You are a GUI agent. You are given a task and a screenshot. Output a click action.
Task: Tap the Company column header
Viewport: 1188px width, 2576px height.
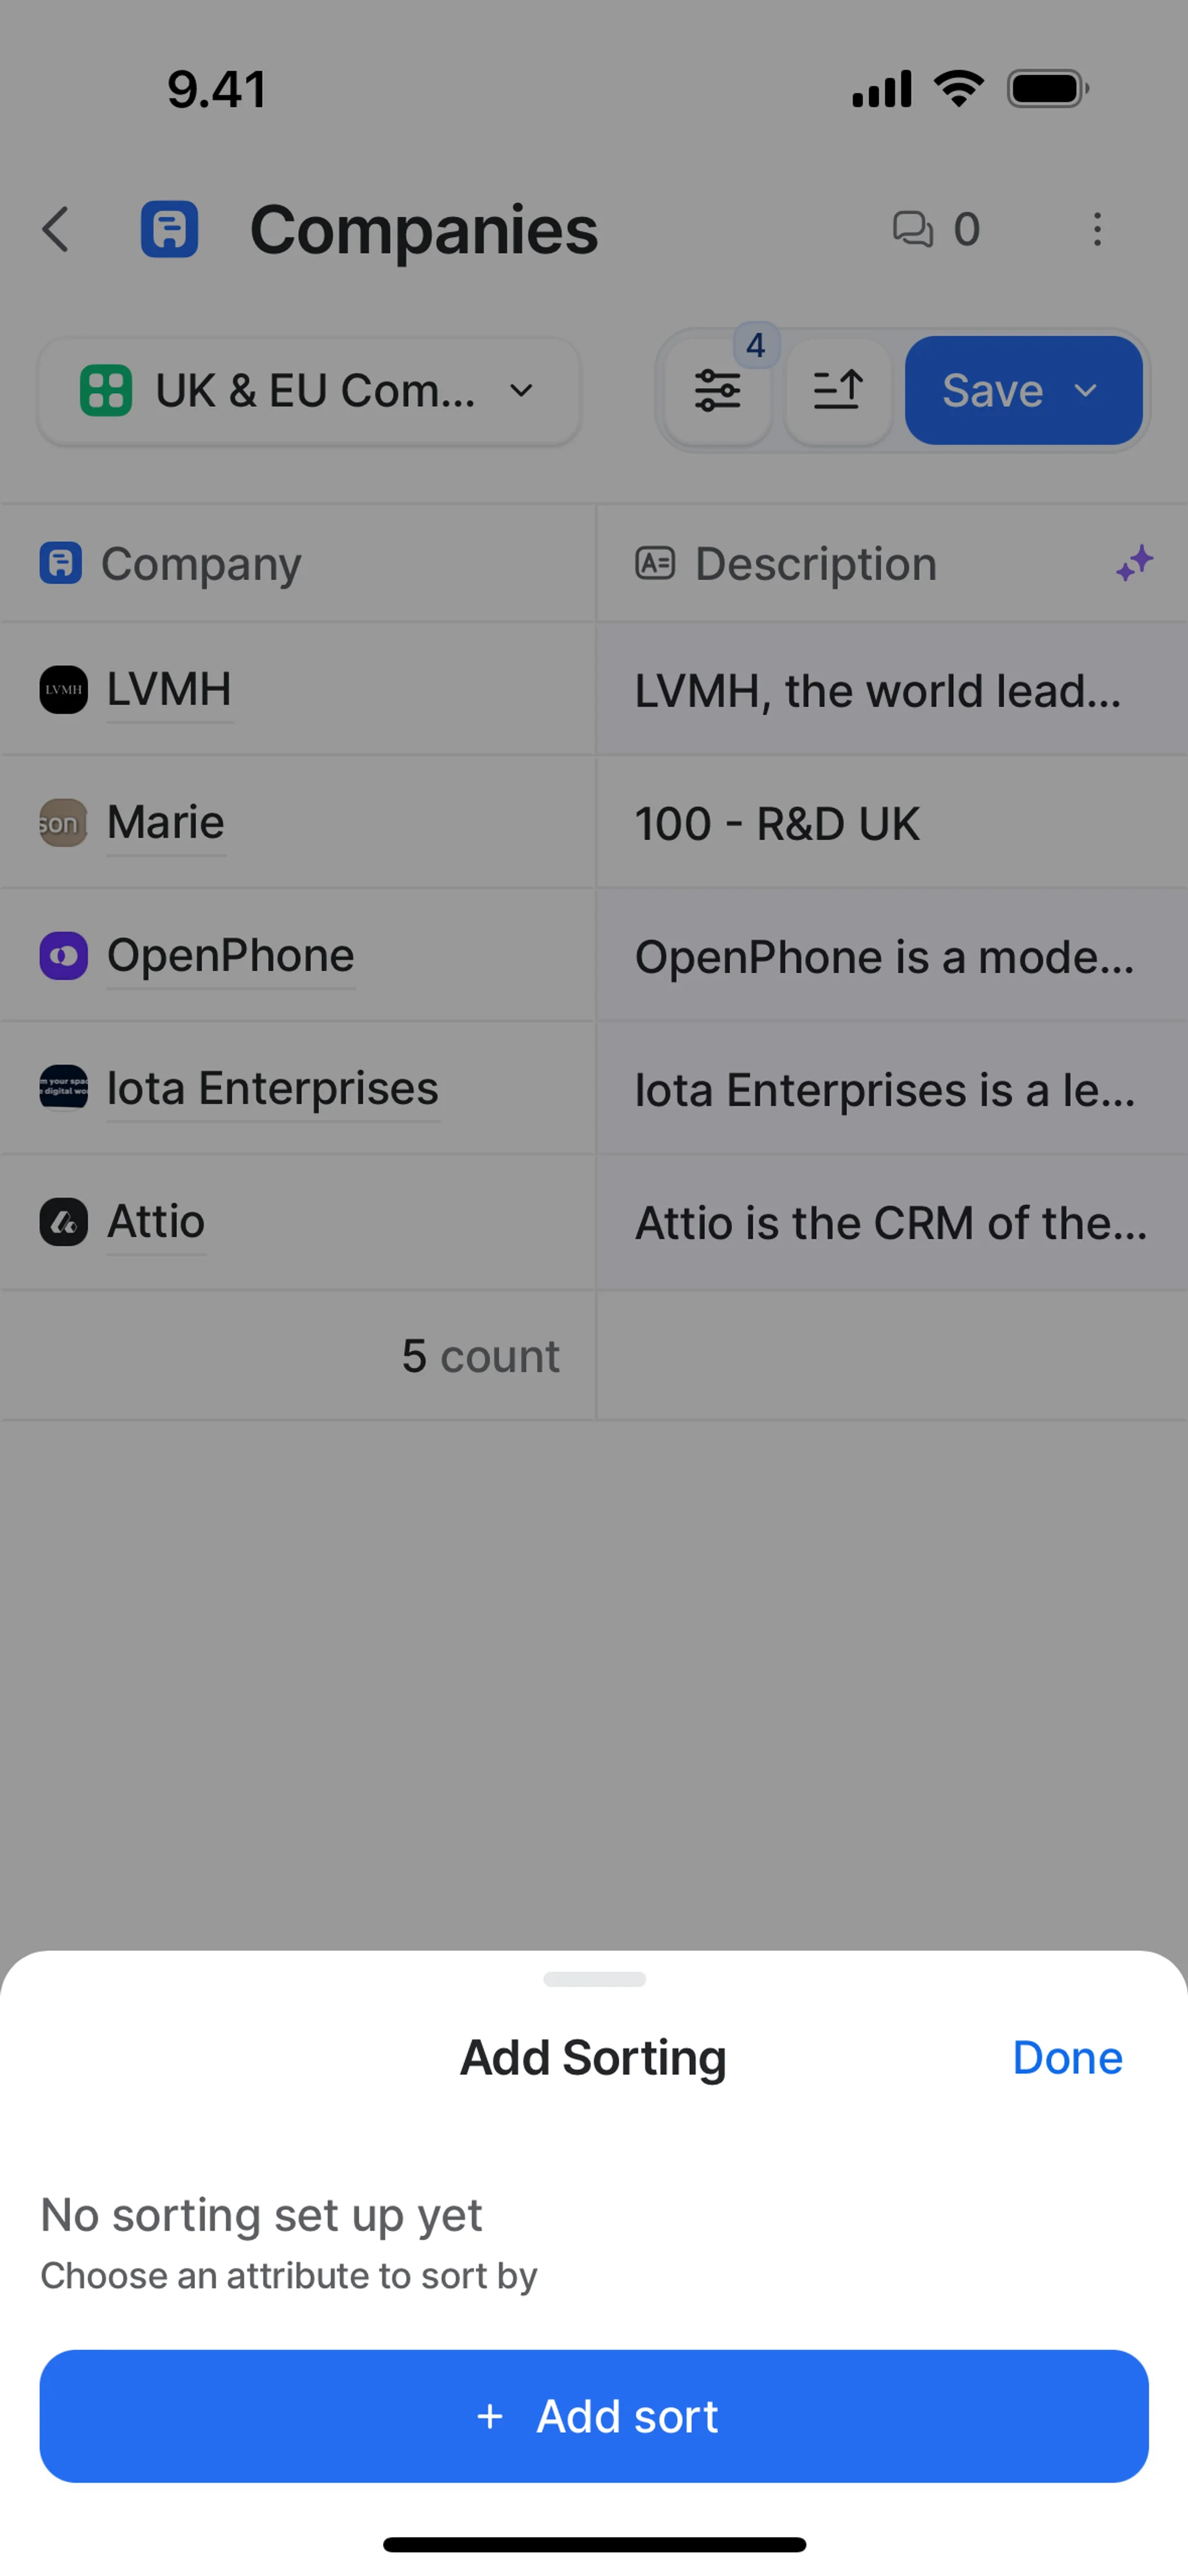click(298, 563)
